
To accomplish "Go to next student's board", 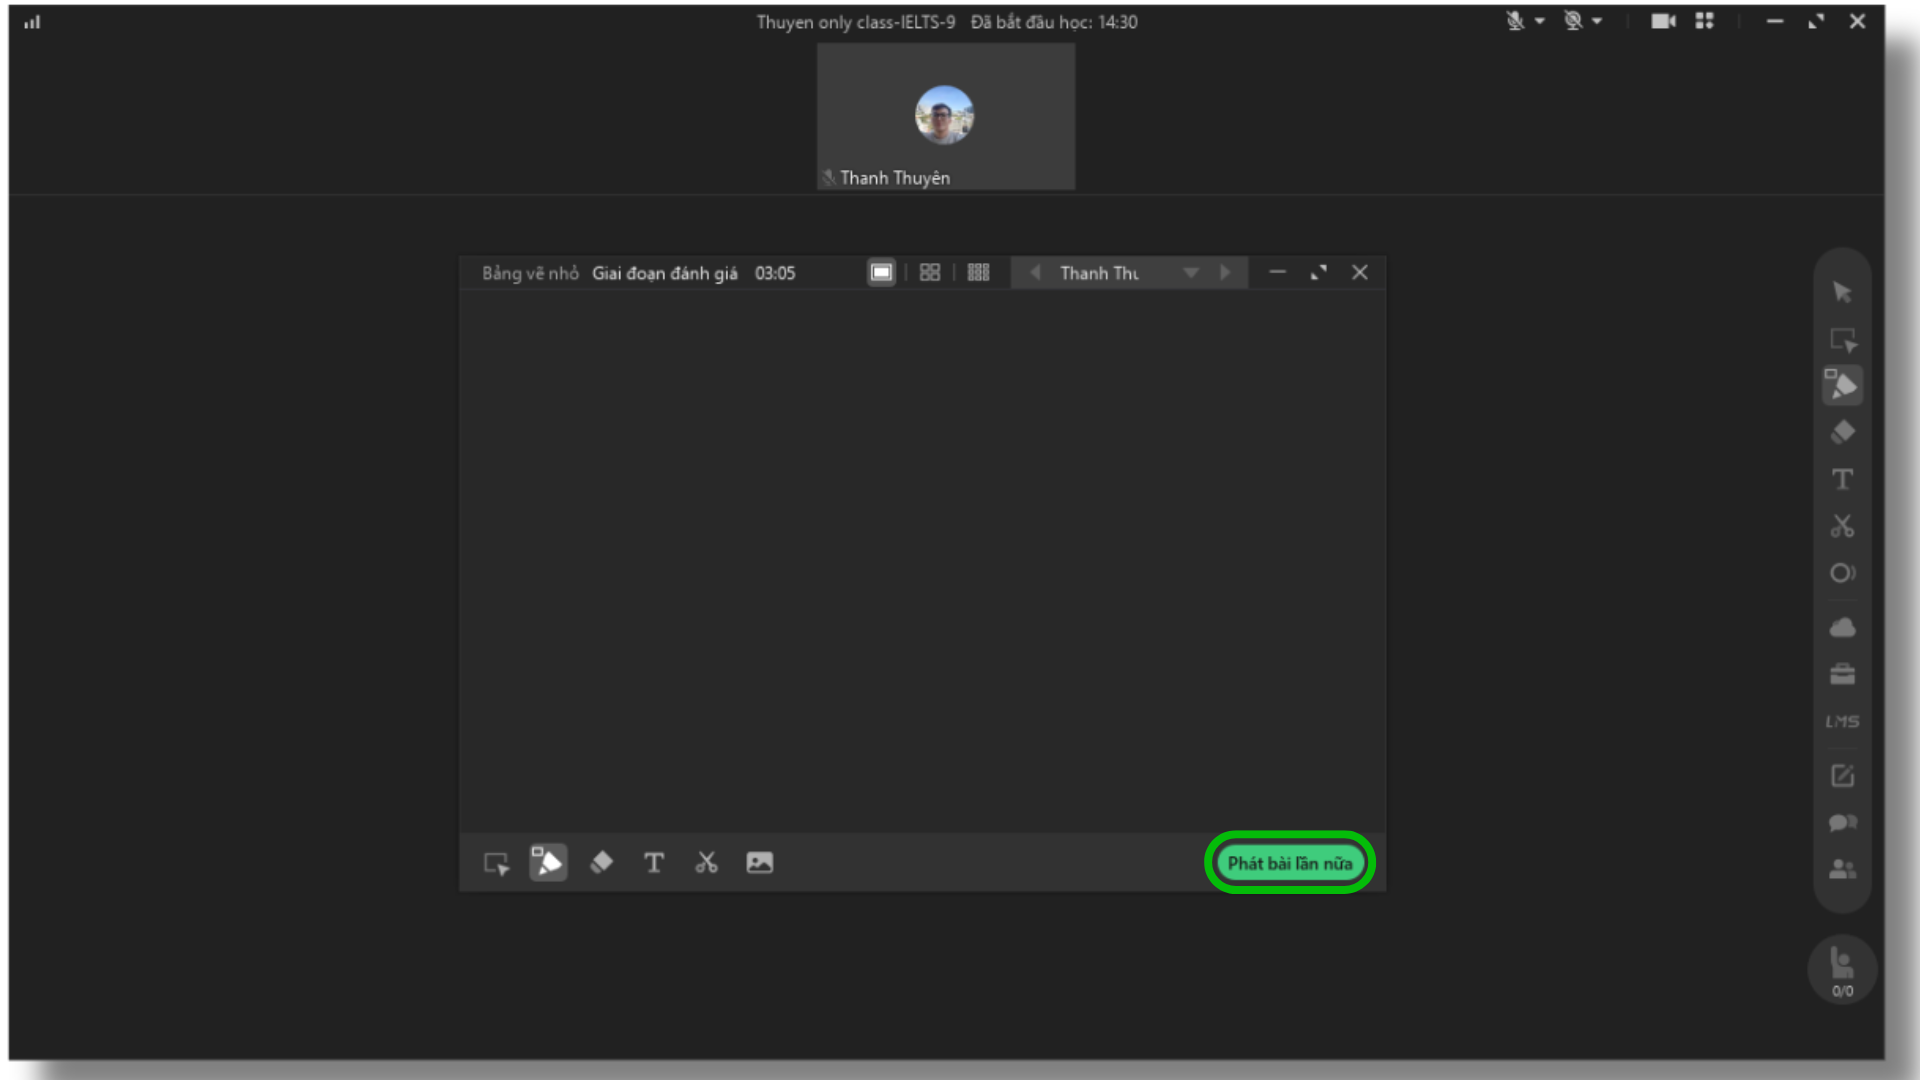I will click(1225, 272).
